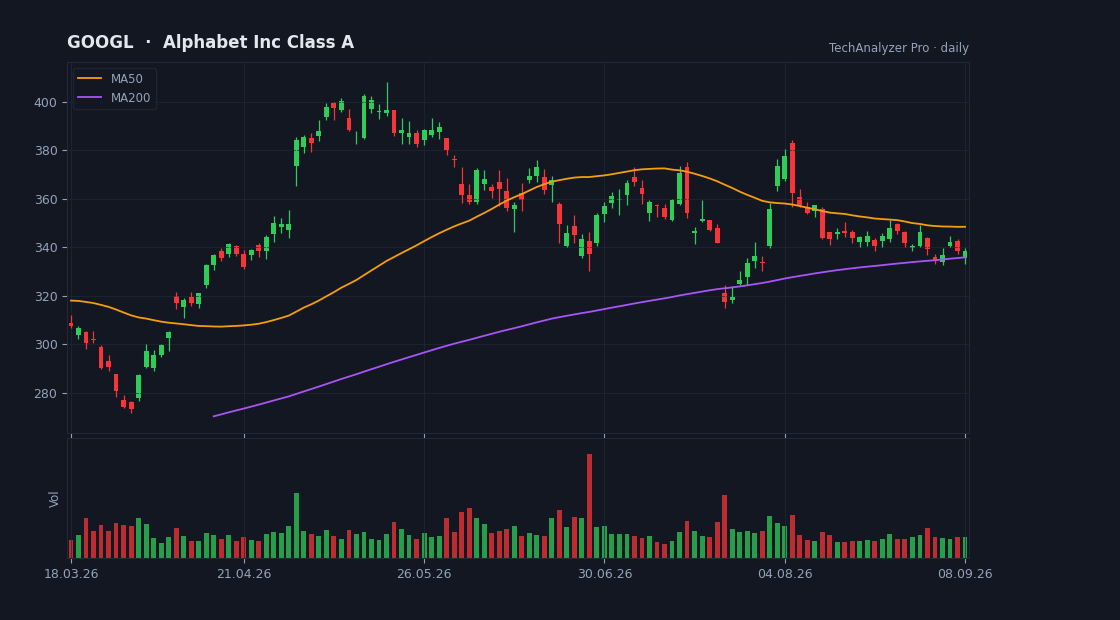Viewport: 1120px width, 620px height.
Task: Click the Vol axis label
Action: point(54,499)
